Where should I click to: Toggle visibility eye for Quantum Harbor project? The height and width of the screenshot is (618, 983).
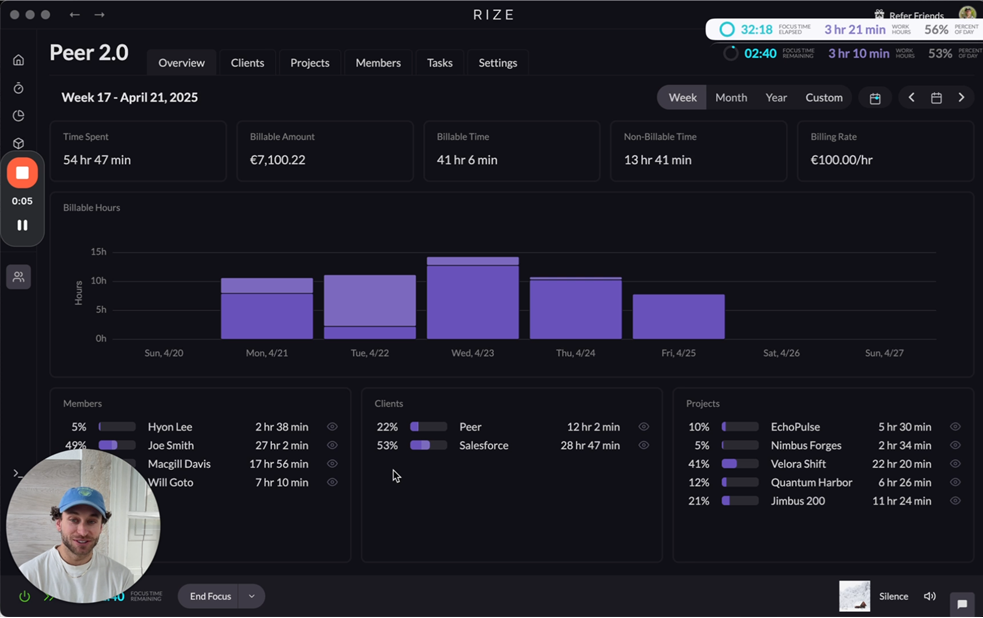955,483
